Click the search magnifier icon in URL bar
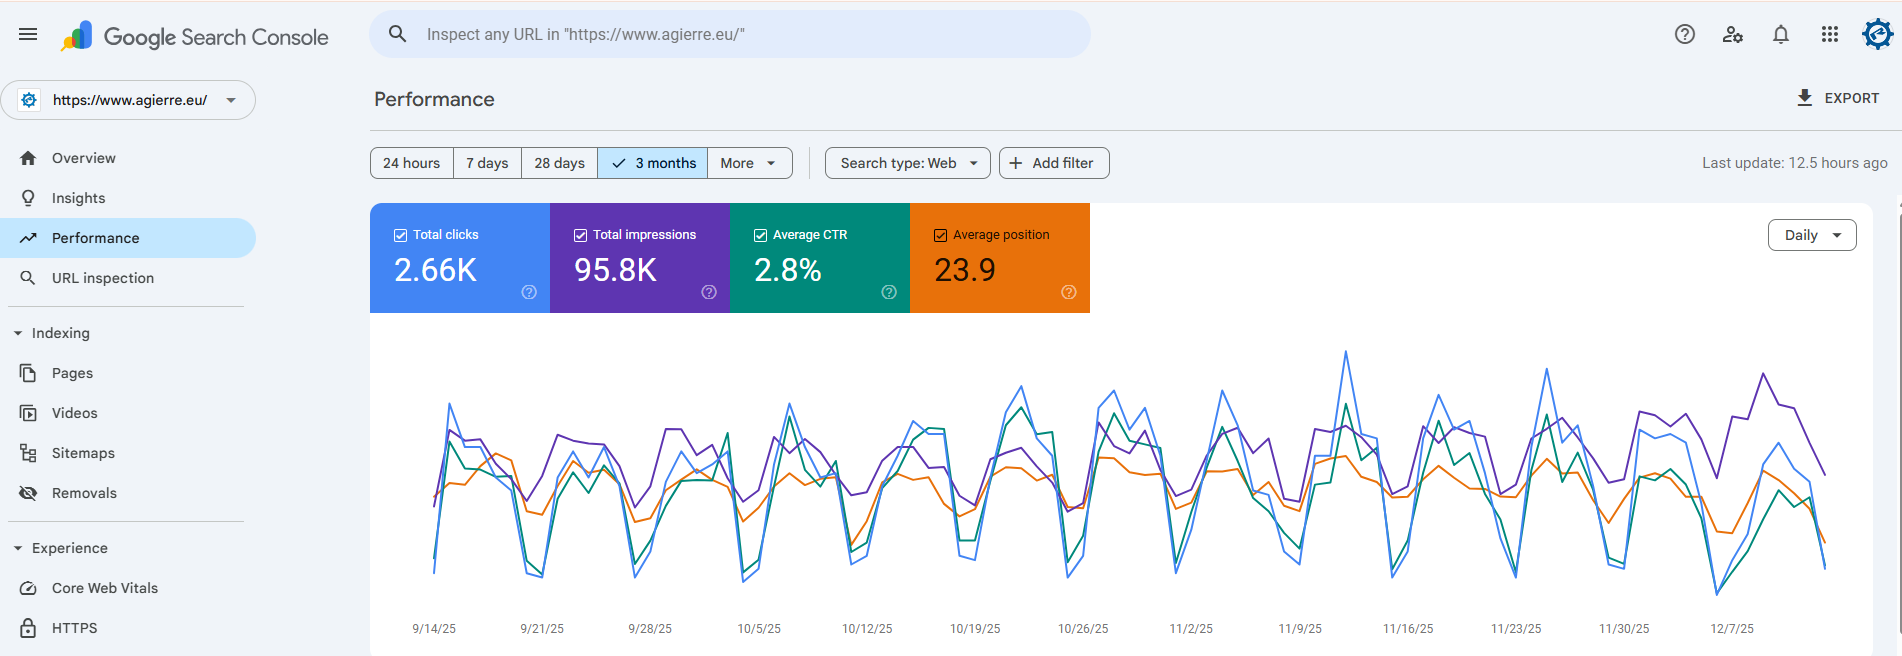Screen dimensions: 1902x656 [397, 34]
